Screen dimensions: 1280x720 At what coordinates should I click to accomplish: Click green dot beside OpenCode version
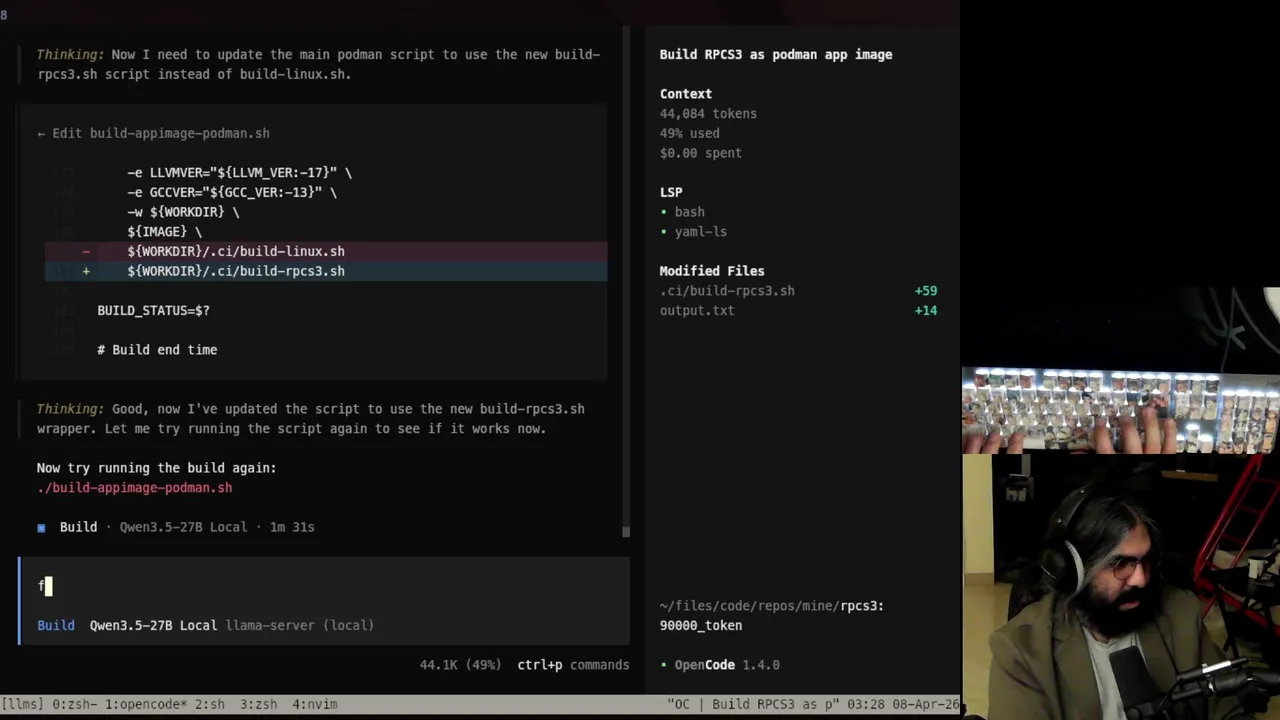coord(663,665)
